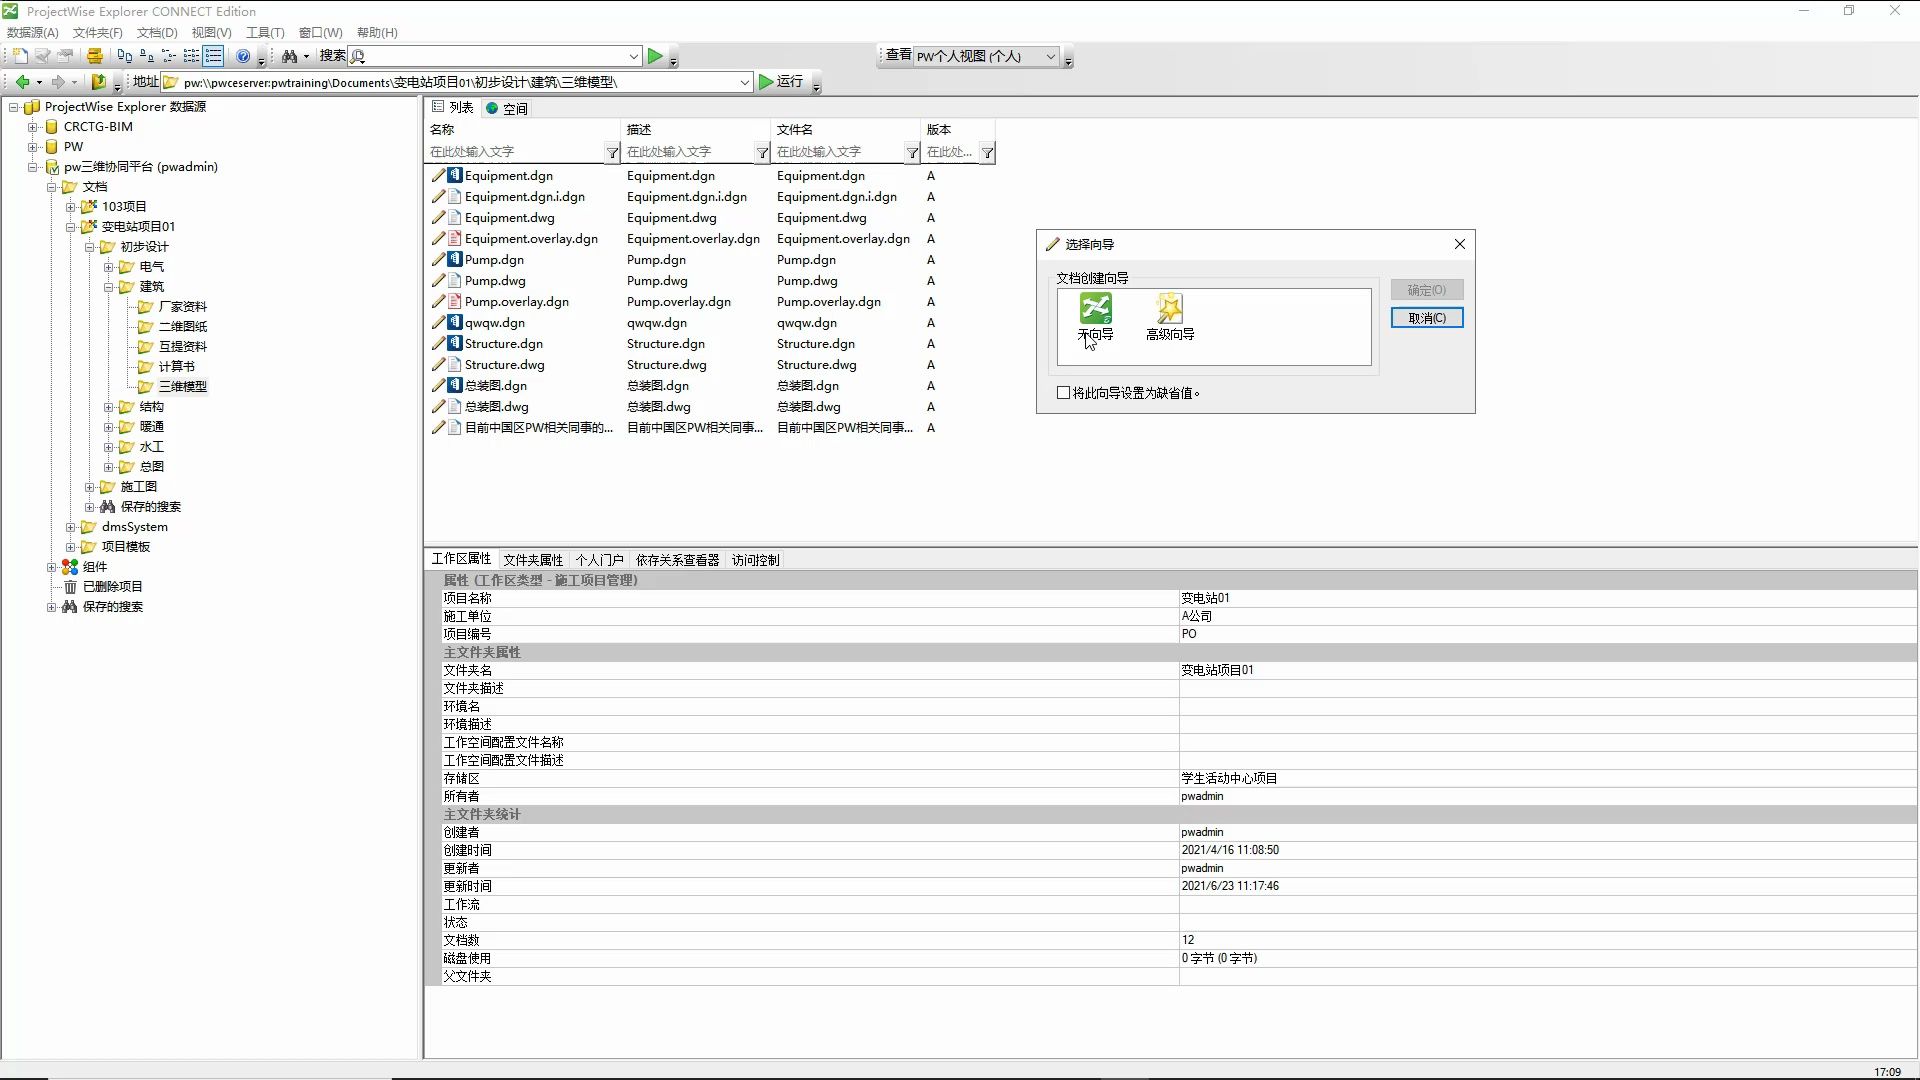Viewport: 1920px width, 1080px height.
Task: Click the 运行 button next to address
Action: pyautogui.click(x=781, y=82)
